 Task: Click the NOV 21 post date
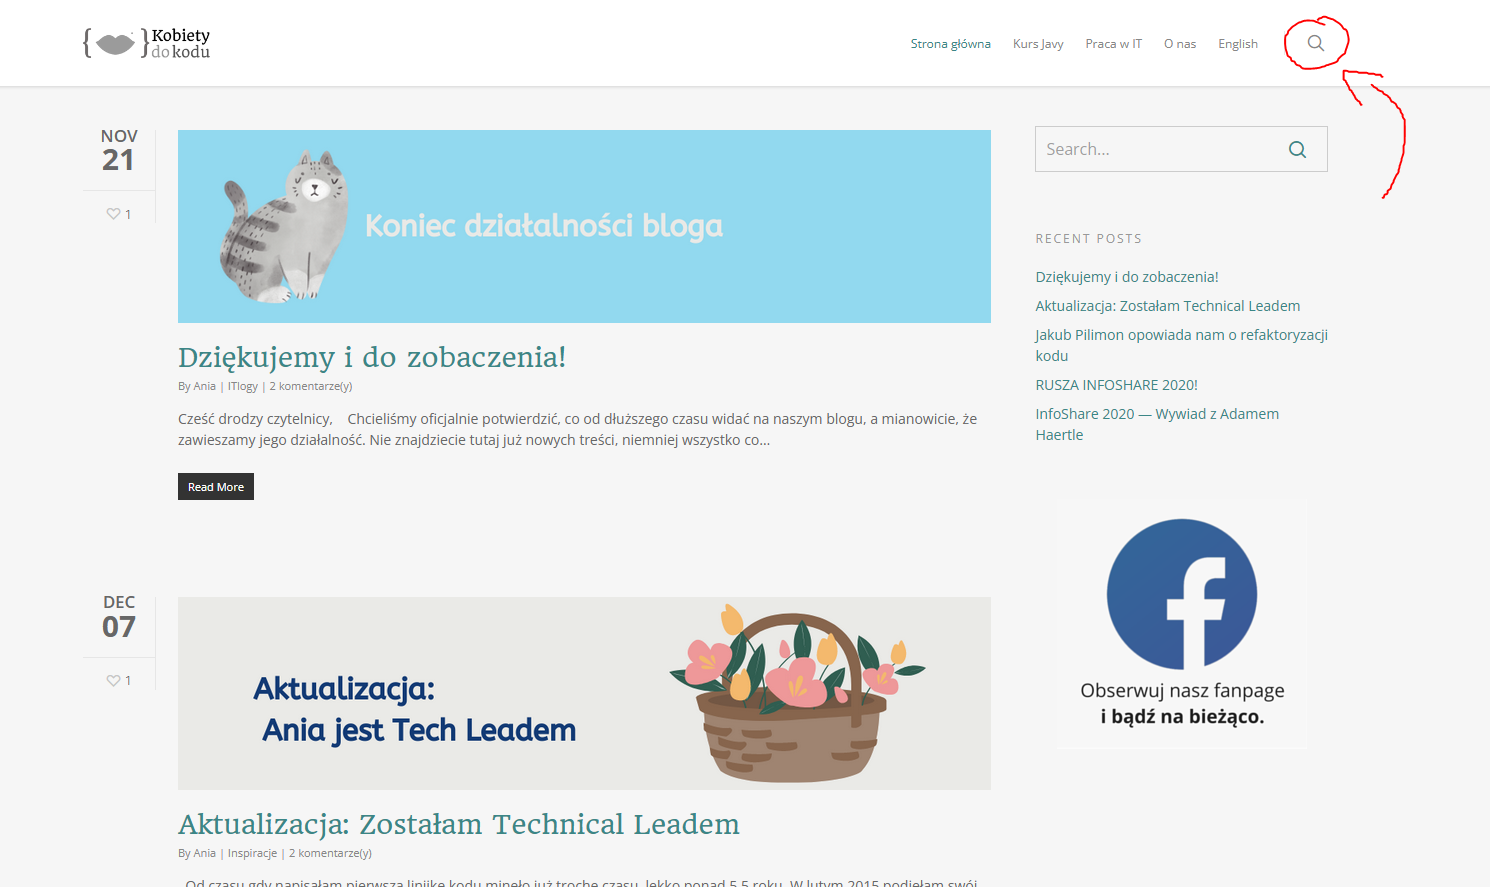coord(119,150)
